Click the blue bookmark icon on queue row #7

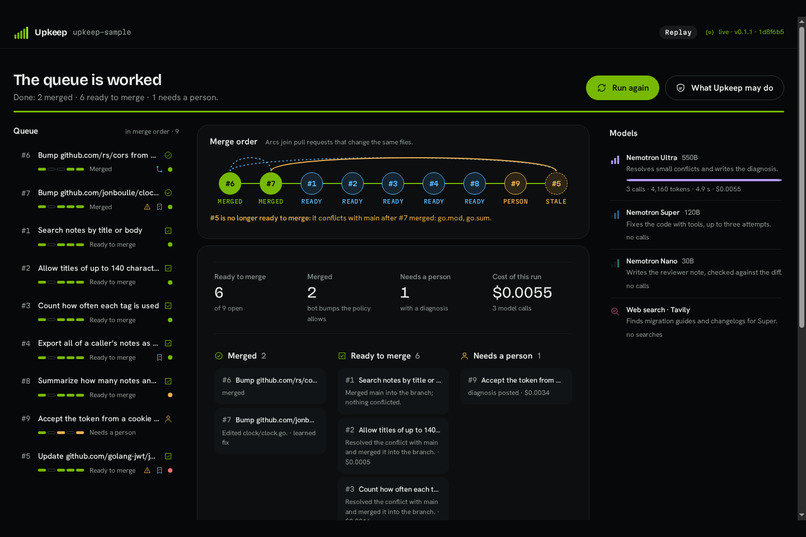159,207
